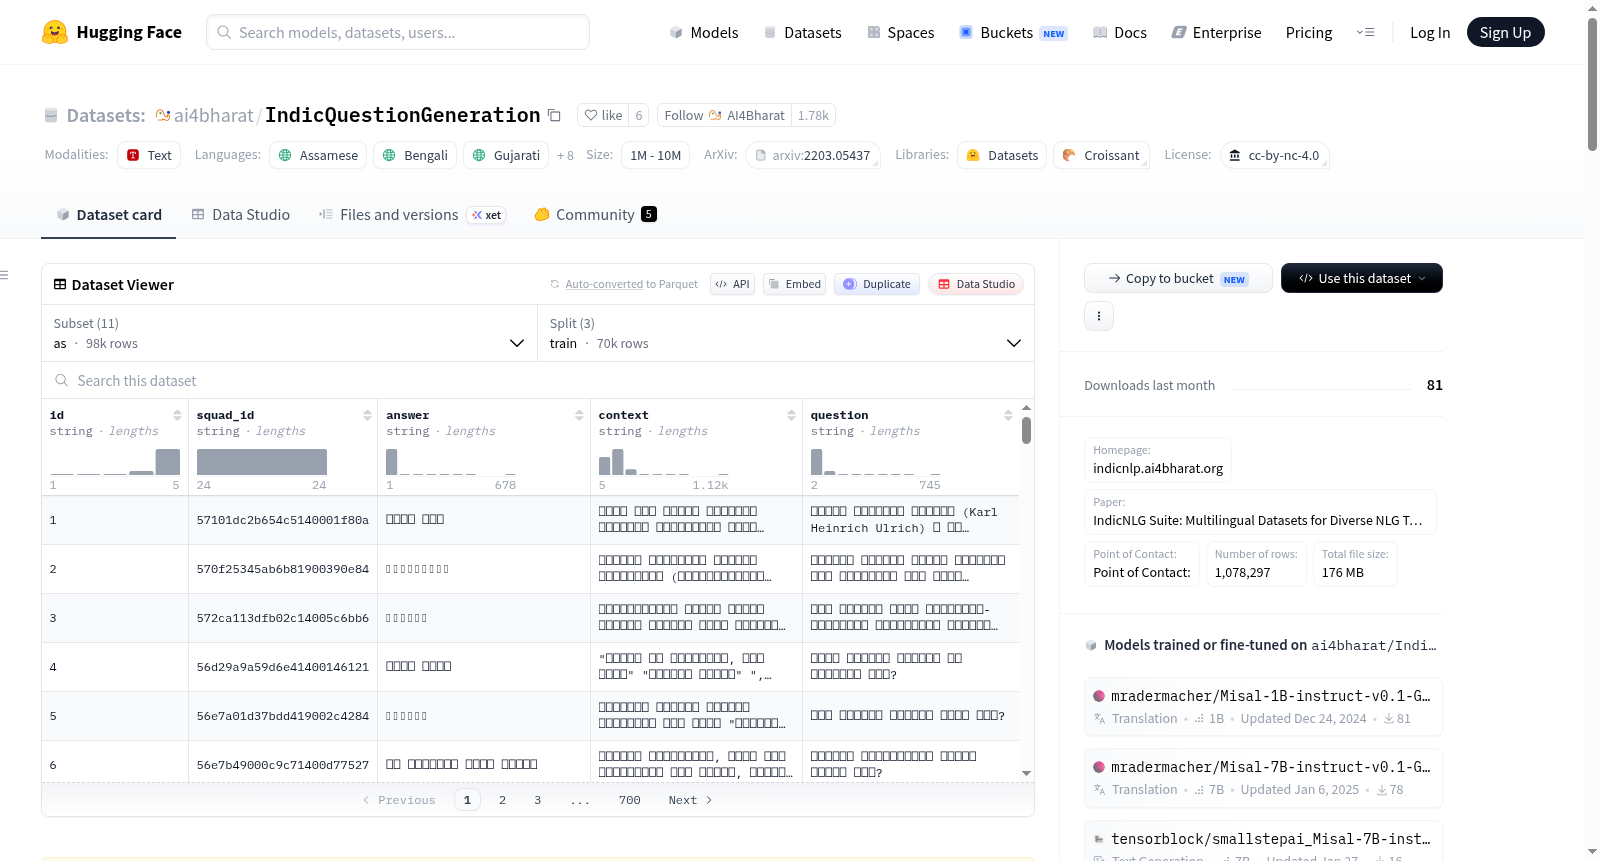Open the left sidebar toggle icon
This screenshot has height=861, width=1600.
[4, 275]
